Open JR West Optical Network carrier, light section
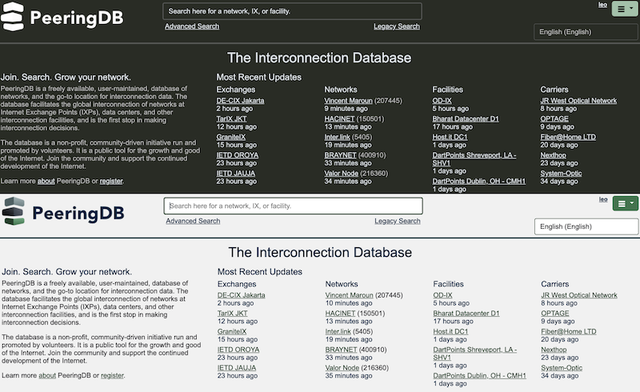The height and width of the screenshot is (392, 640). (579, 295)
